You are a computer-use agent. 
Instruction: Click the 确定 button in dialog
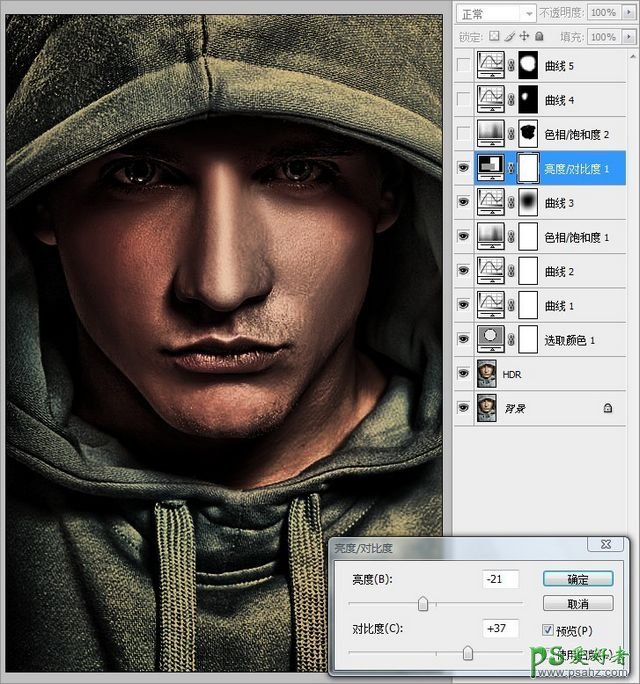(x=578, y=579)
